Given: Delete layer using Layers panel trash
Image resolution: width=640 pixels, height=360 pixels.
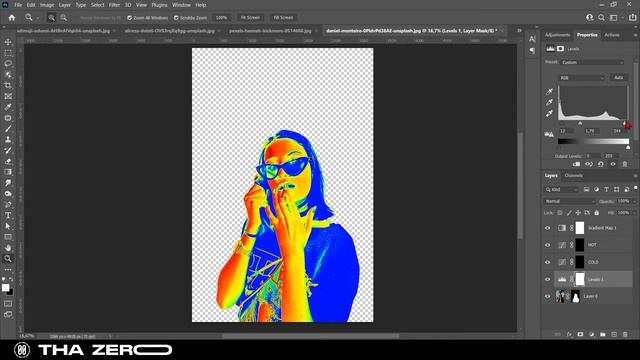Looking at the screenshot, I should 625,335.
